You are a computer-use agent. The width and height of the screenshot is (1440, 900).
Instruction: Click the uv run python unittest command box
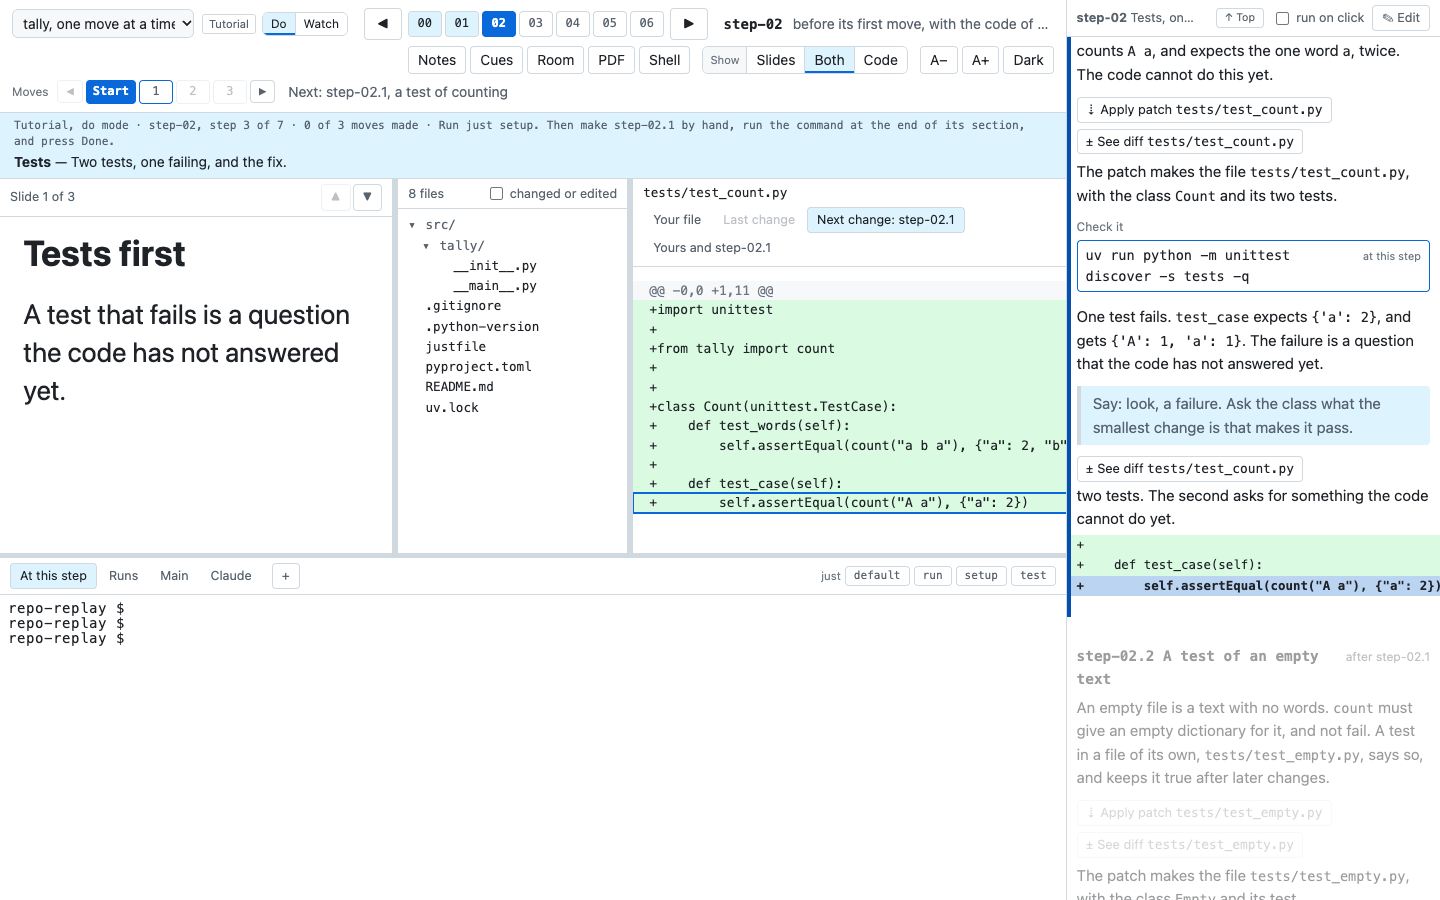1253,266
